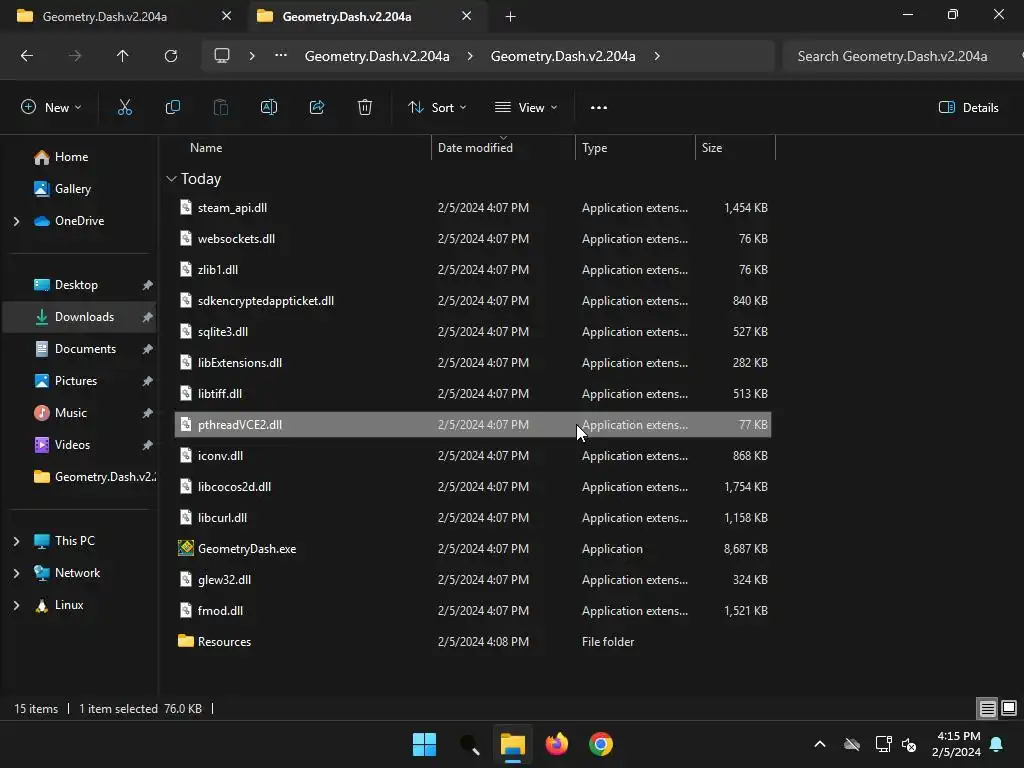The height and width of the screenshot is (768, 1024).
Task: Open the View dropdown menu
Action: pos(526,108)
